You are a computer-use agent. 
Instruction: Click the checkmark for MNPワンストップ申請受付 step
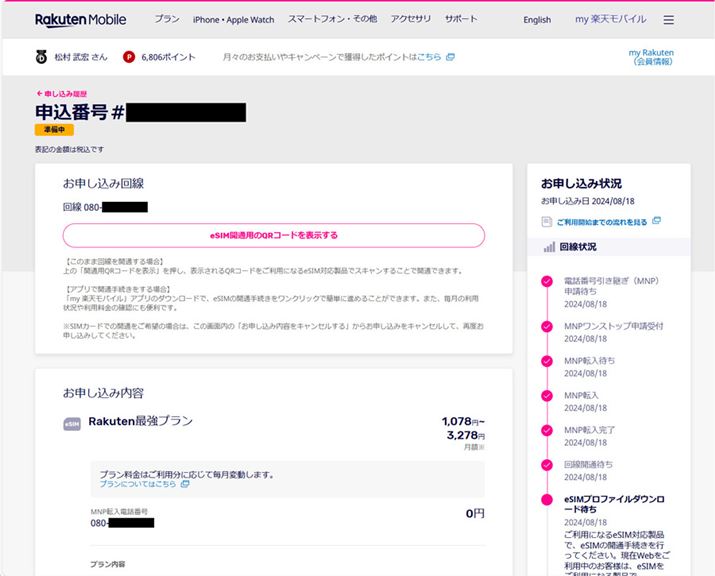click(547, 327)
